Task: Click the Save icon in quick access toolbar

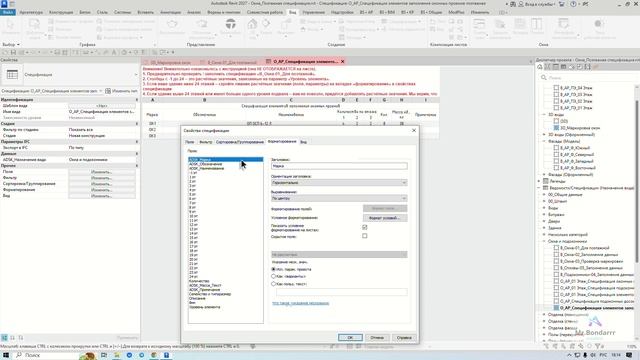Action: coord(13,52)
